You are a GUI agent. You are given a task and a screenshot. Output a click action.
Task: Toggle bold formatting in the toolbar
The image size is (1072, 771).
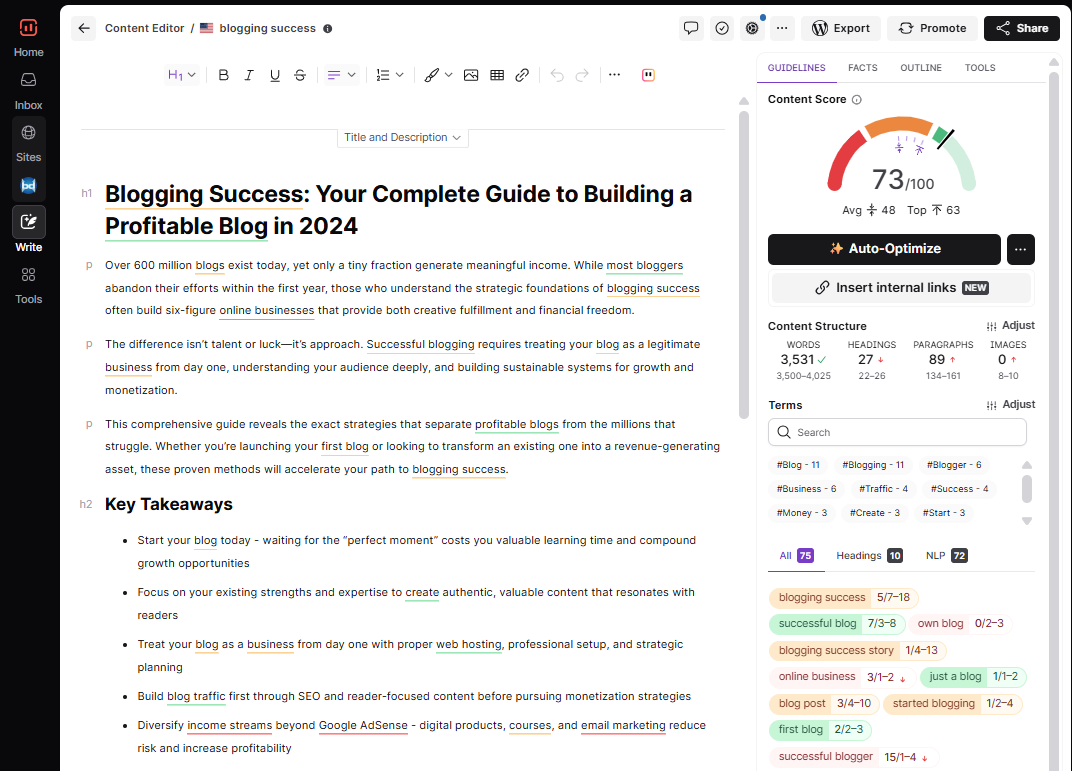[x=223, y=74]
